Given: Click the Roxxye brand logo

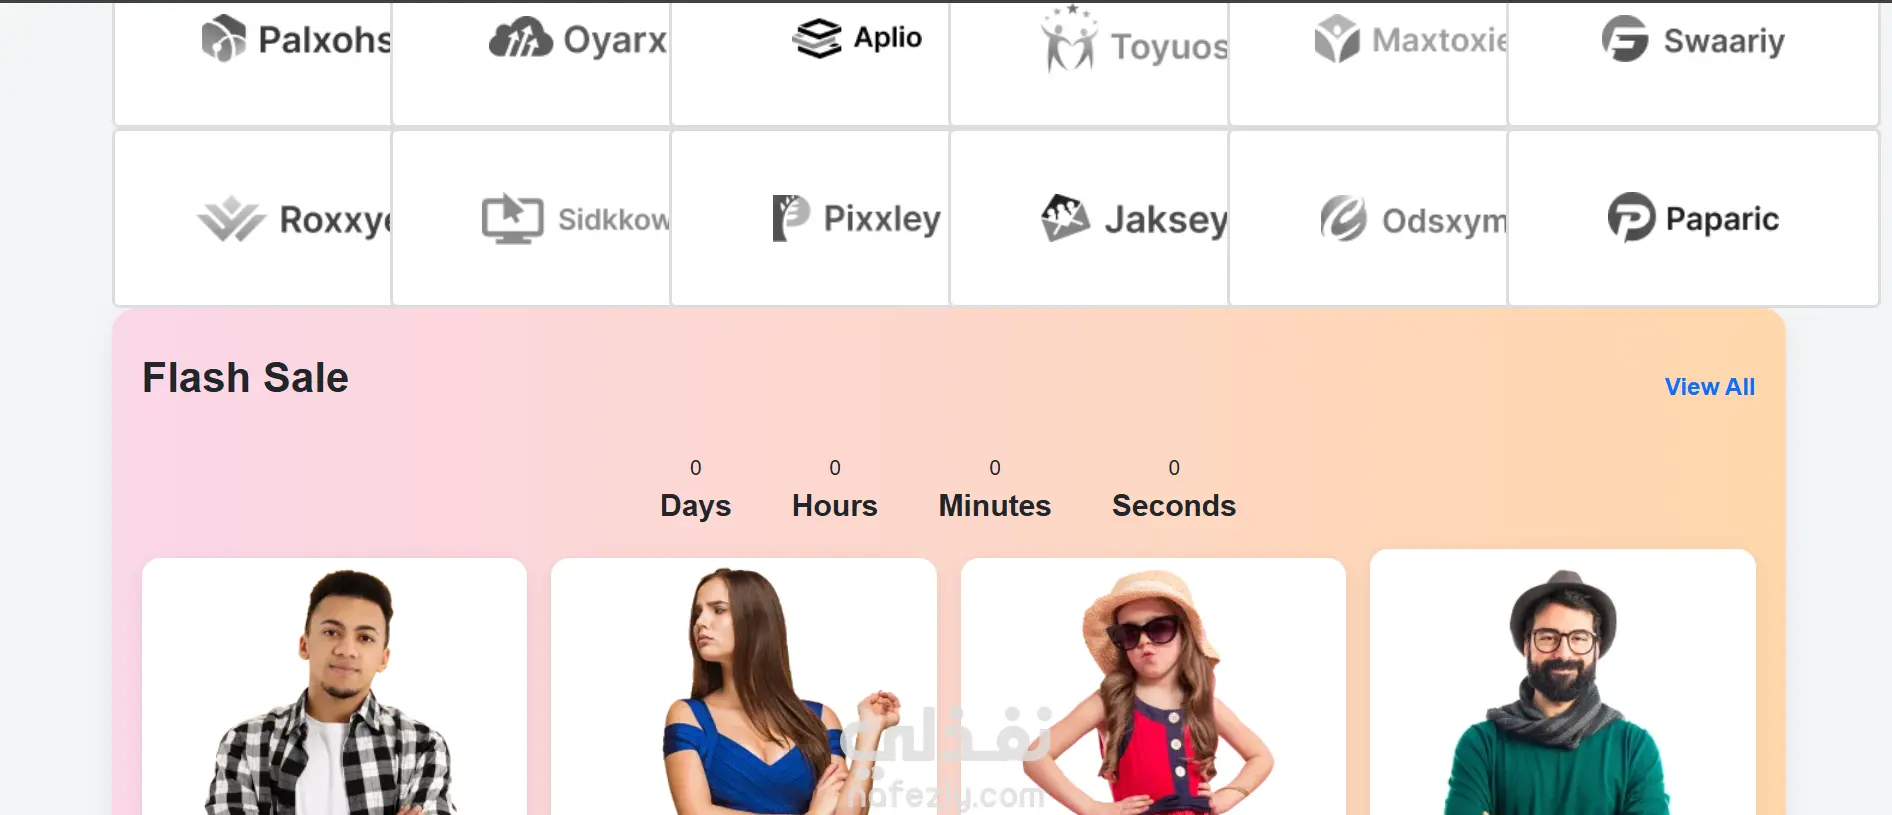Looking at the screenshot, I should click(x=294, y=219).
